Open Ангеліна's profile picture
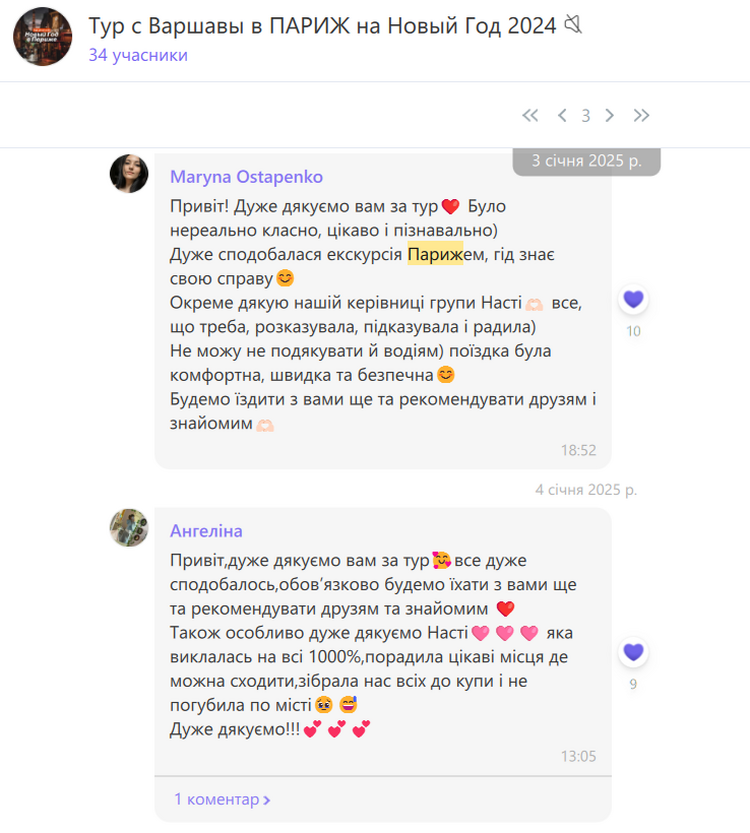This screenshot has height=833, width=750. [129, 528]
